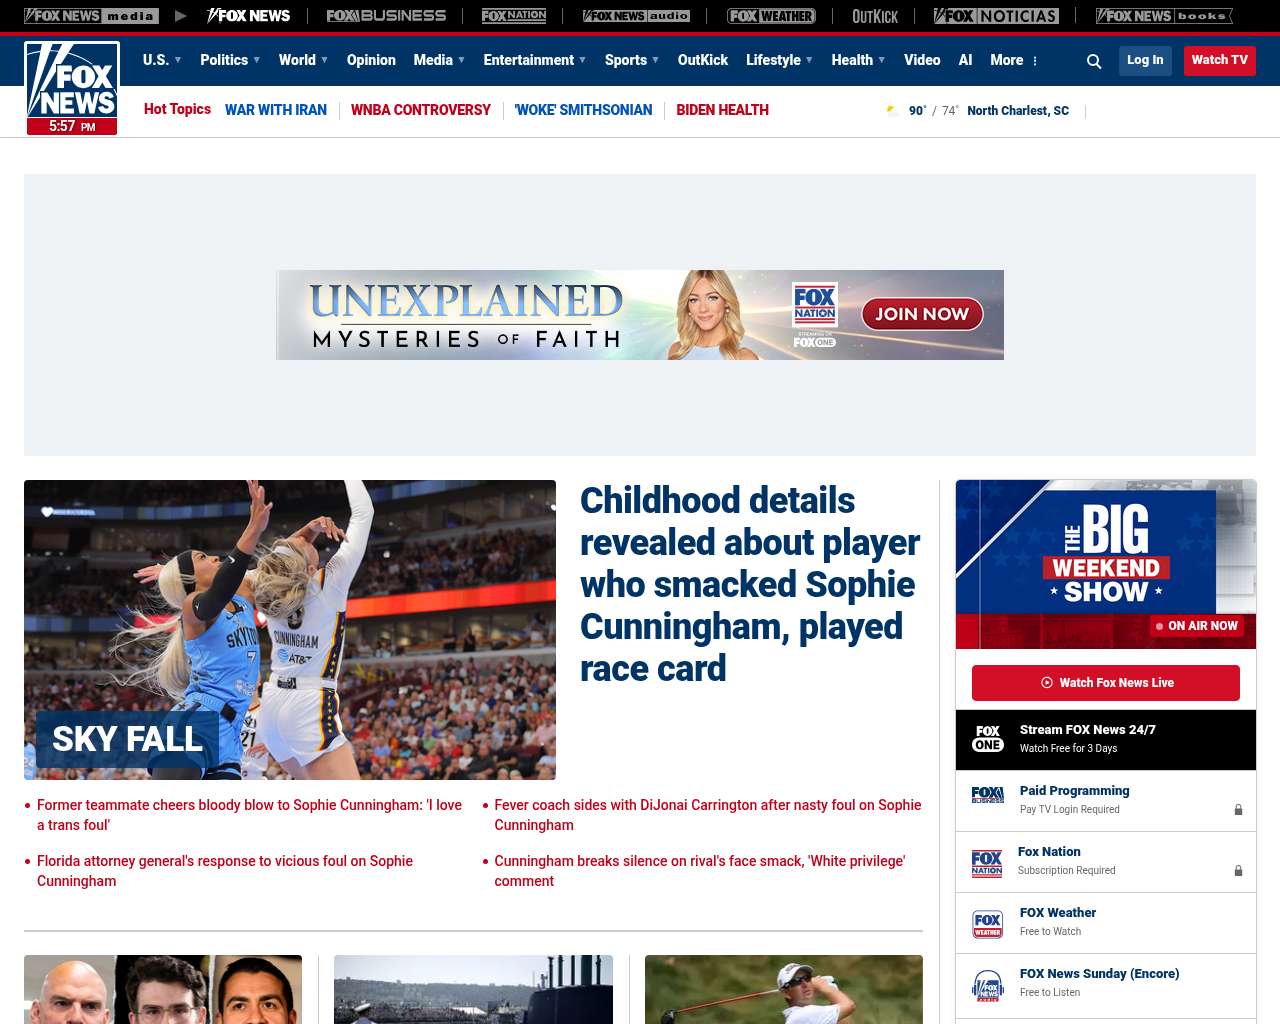
Task: Open the search magnifier icon
Action: [x=1094, y=61]
